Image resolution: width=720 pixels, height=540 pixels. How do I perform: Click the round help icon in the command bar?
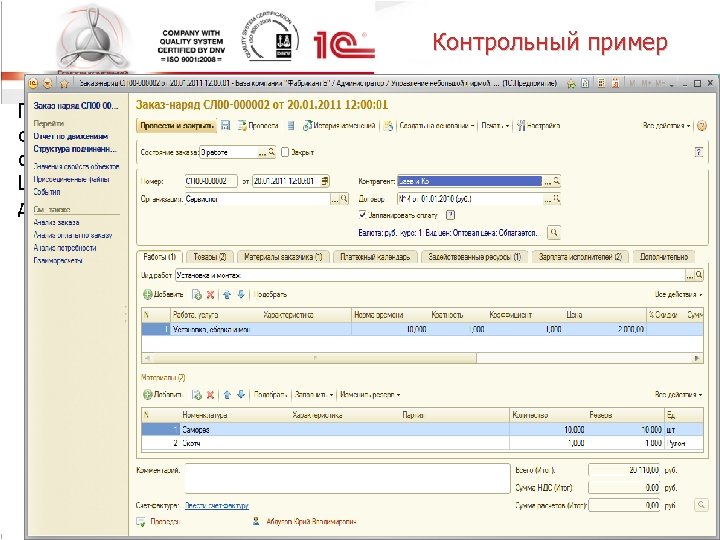point(702,125)
